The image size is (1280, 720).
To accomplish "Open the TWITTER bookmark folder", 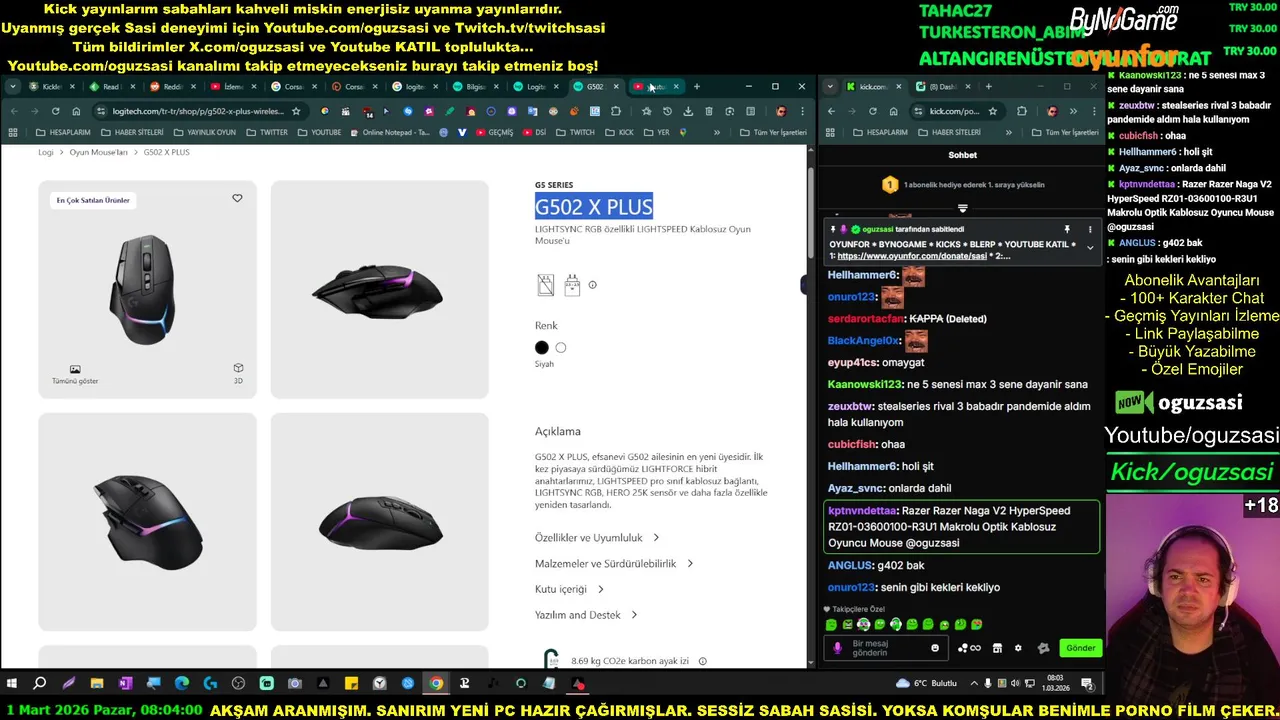I will click(267, 132).
